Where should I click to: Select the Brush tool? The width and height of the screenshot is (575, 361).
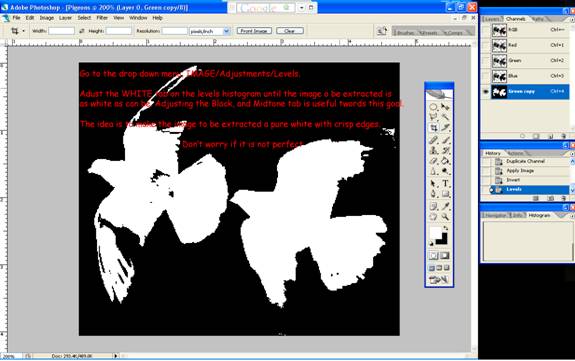coord(445,140)
